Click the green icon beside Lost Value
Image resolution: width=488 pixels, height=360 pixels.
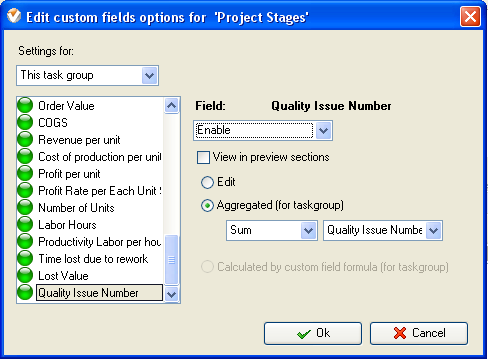point(25,275)
